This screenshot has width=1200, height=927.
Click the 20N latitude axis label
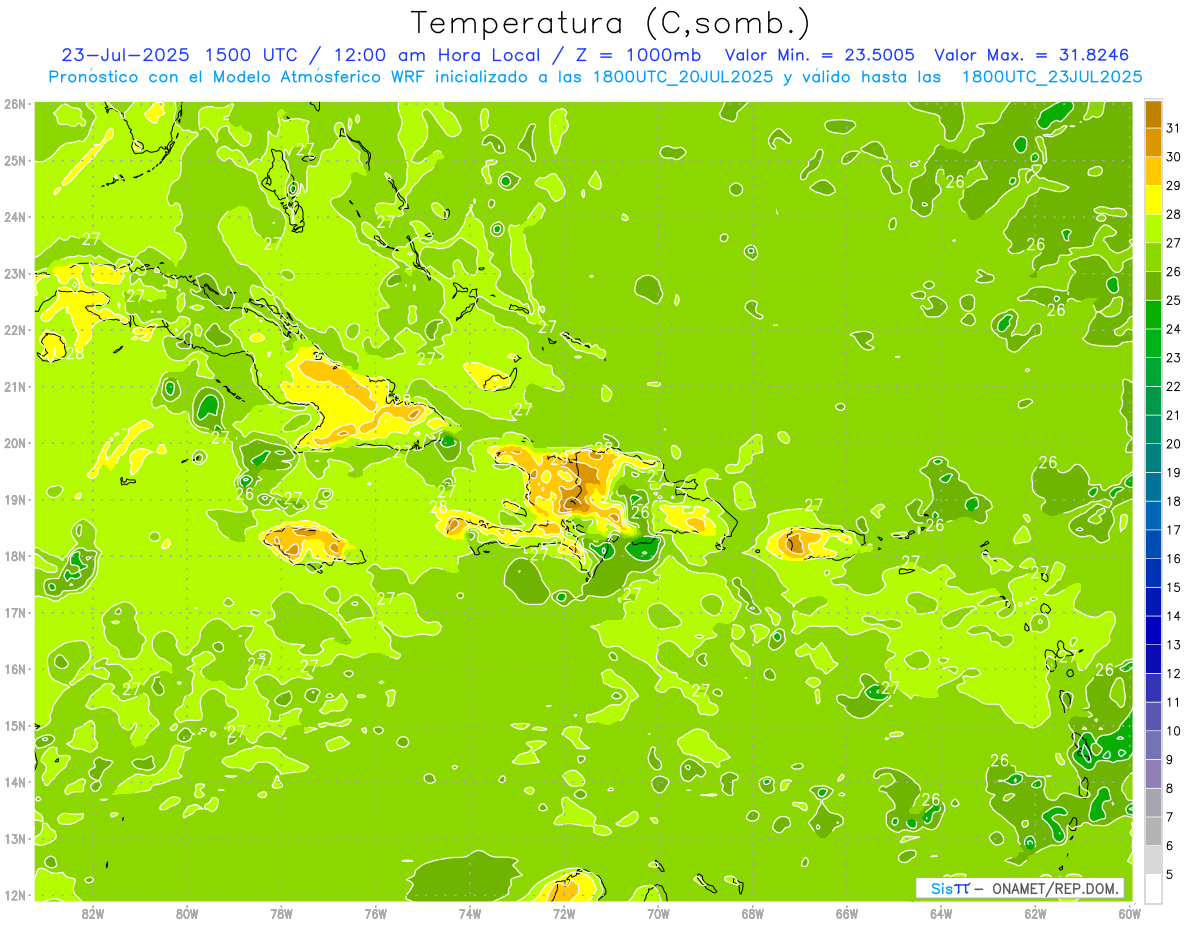point(15,443)
